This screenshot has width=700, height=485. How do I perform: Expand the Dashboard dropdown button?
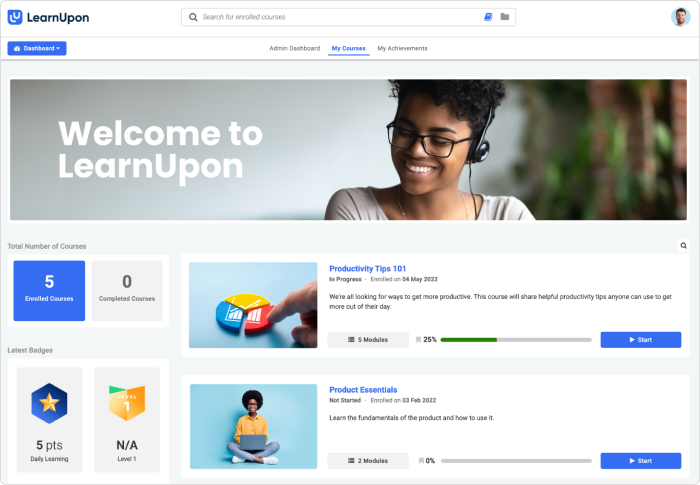click(37, 48)
